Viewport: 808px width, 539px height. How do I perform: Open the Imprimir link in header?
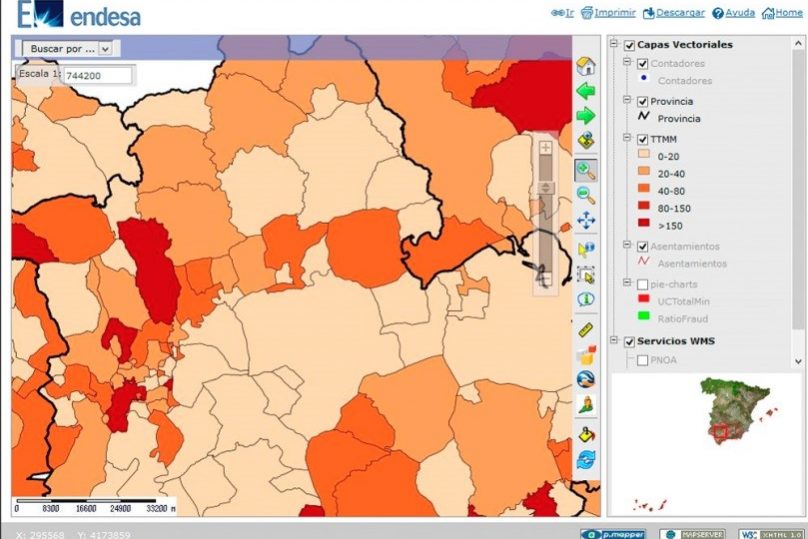tap(609, 13)
